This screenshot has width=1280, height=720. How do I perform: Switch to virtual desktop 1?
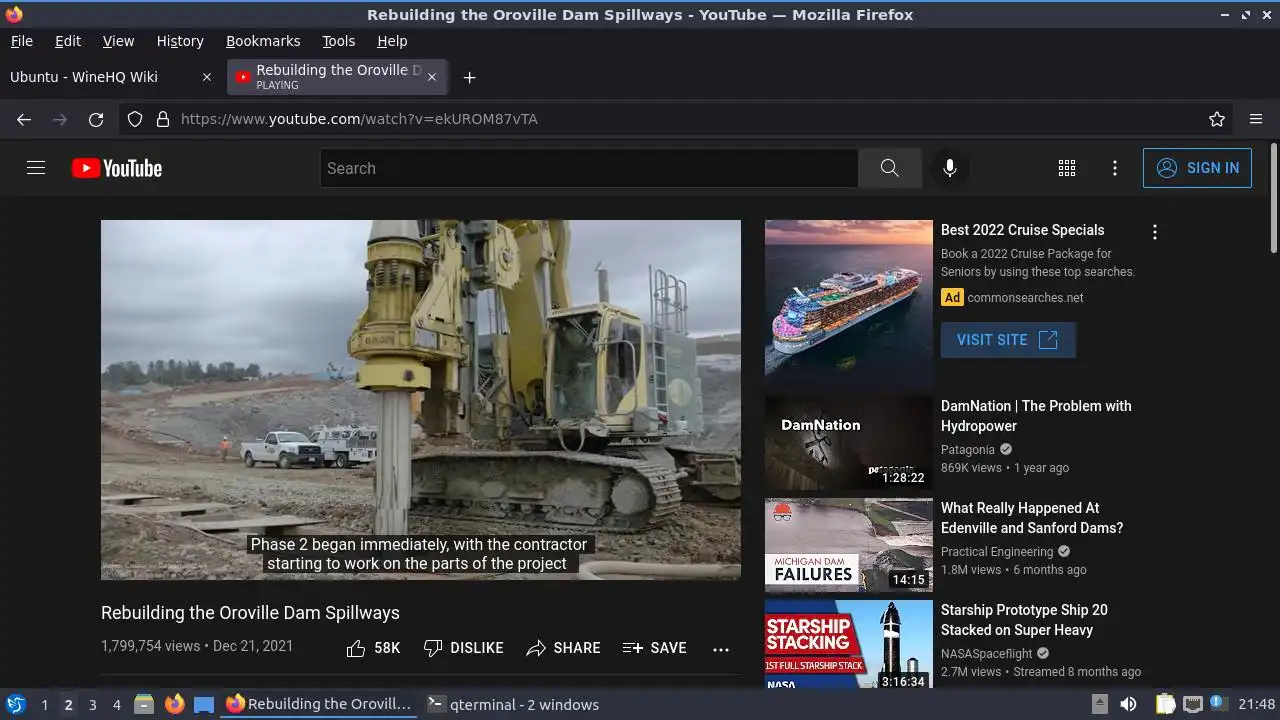(x=44, y=704)
